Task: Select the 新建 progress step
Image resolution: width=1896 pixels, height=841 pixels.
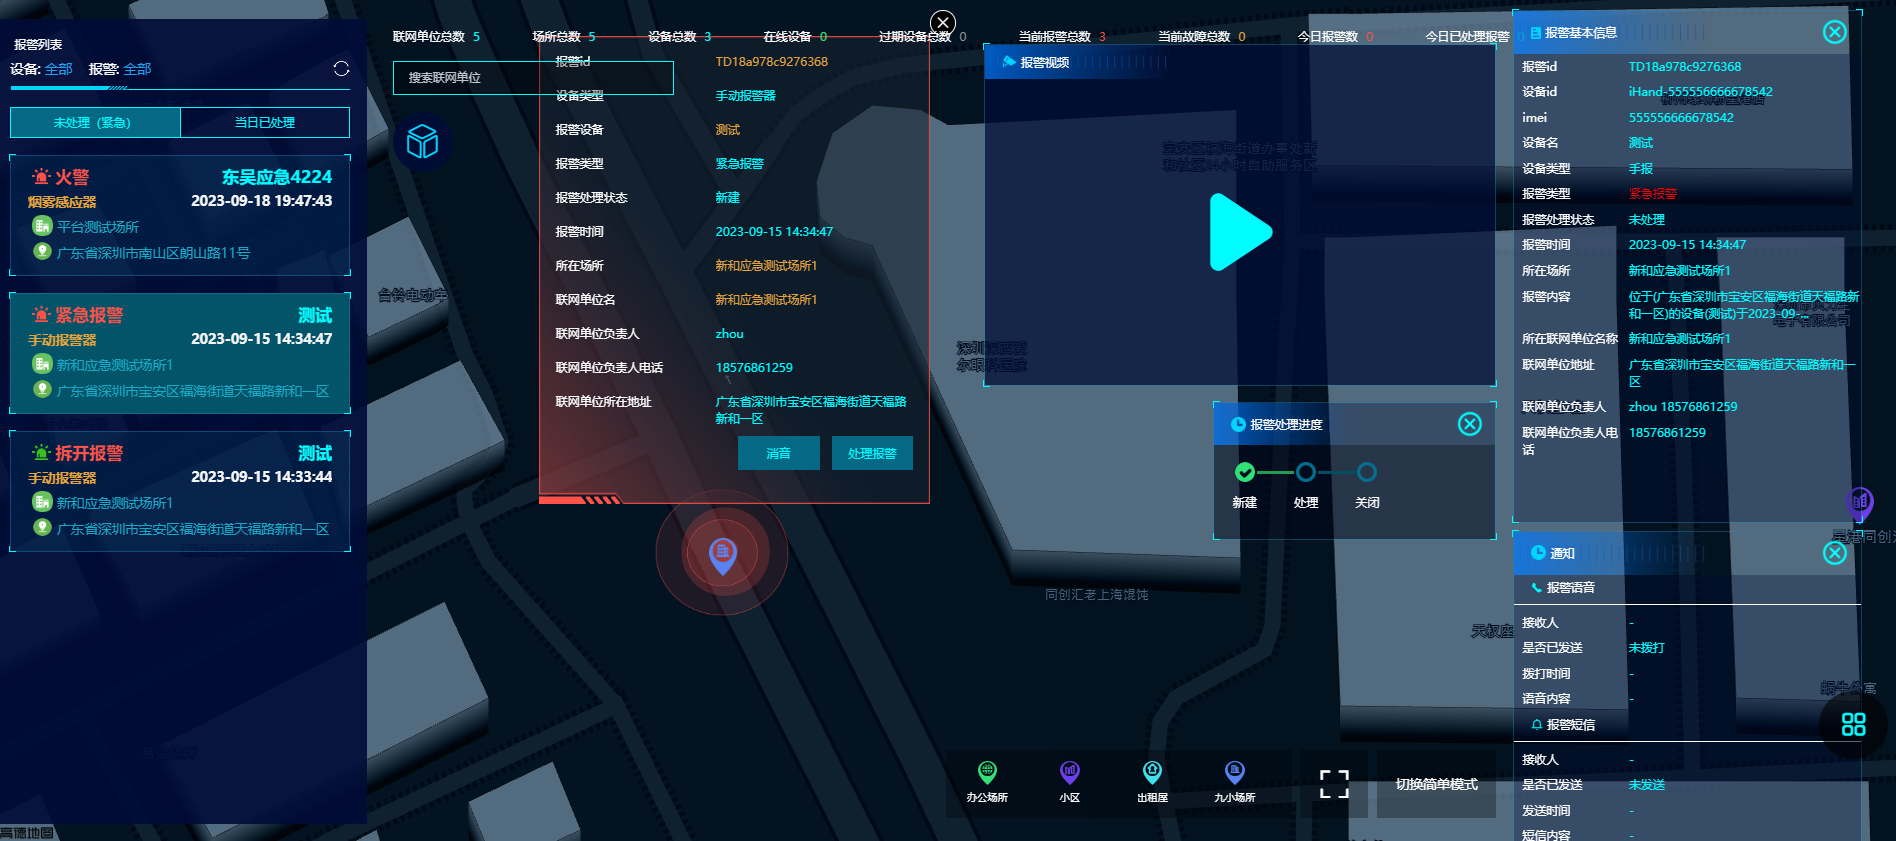Action: (x=1245, y=472)
